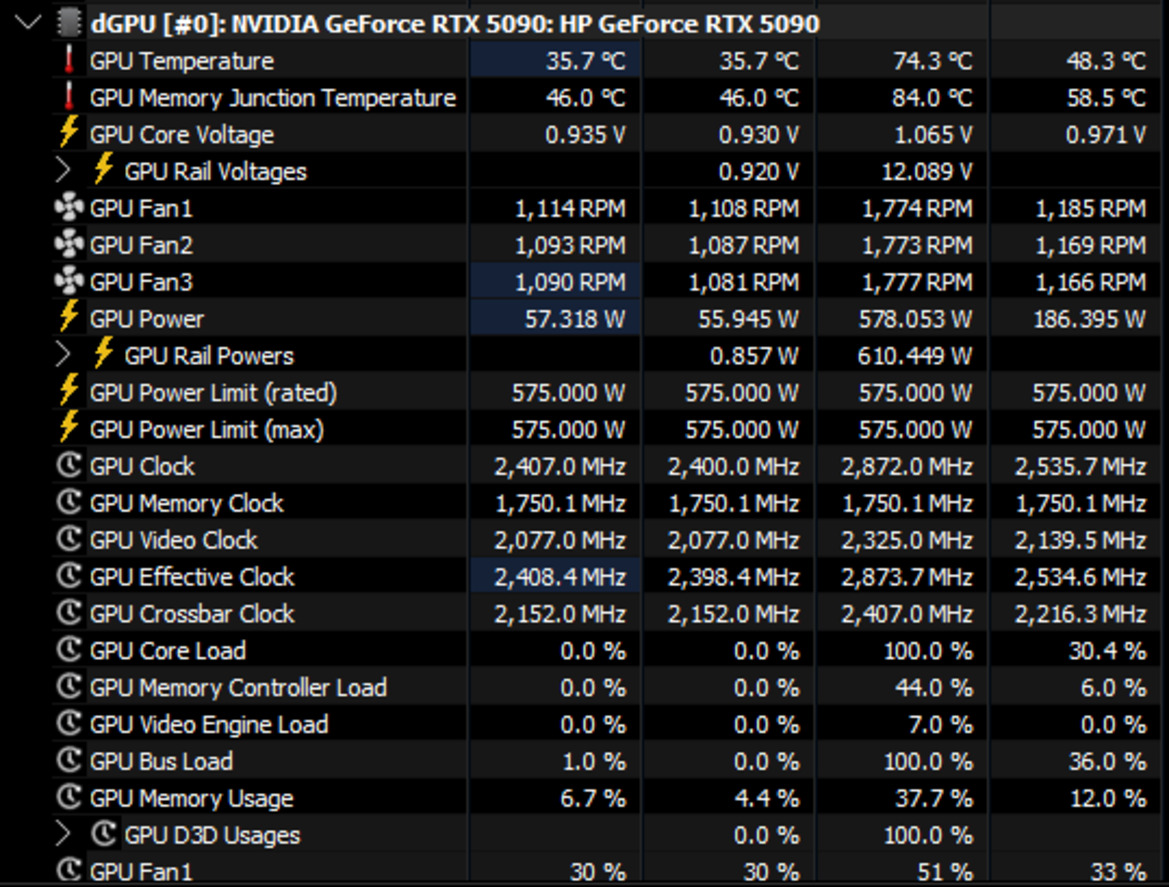Select the GPU Fan2 label
This screenshot has height=887, width=1169.
(142, 245)
